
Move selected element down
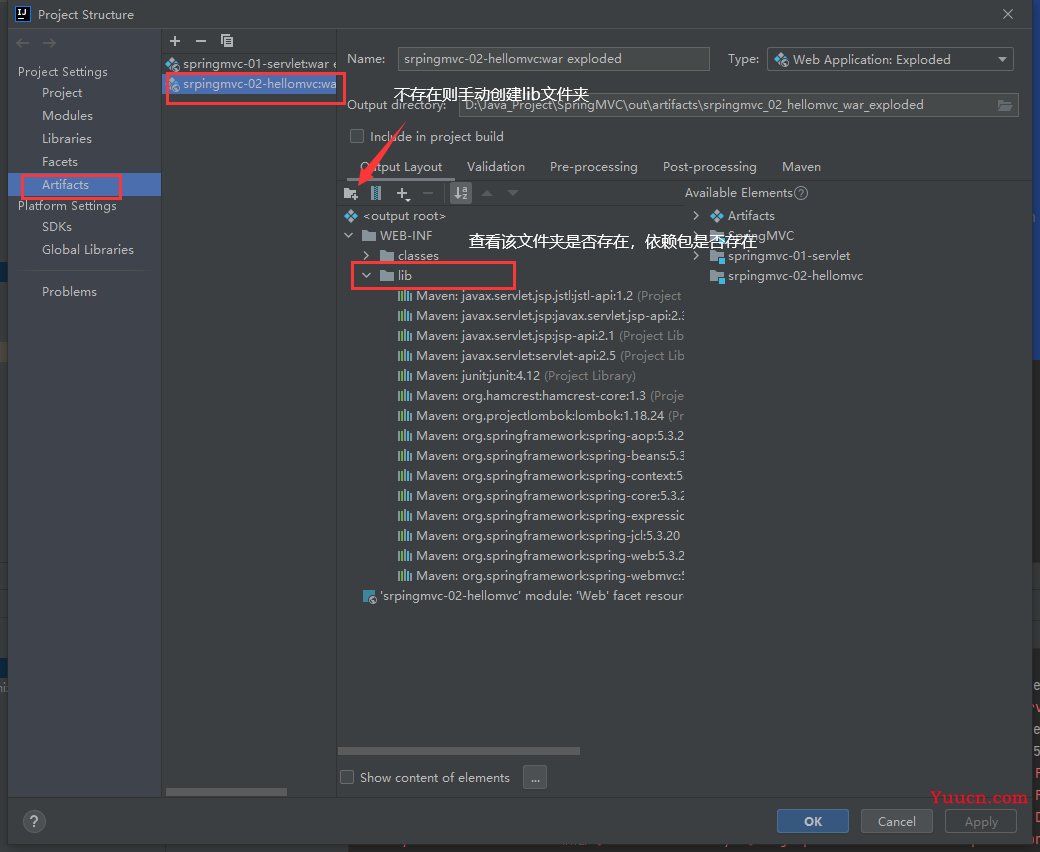513,194
